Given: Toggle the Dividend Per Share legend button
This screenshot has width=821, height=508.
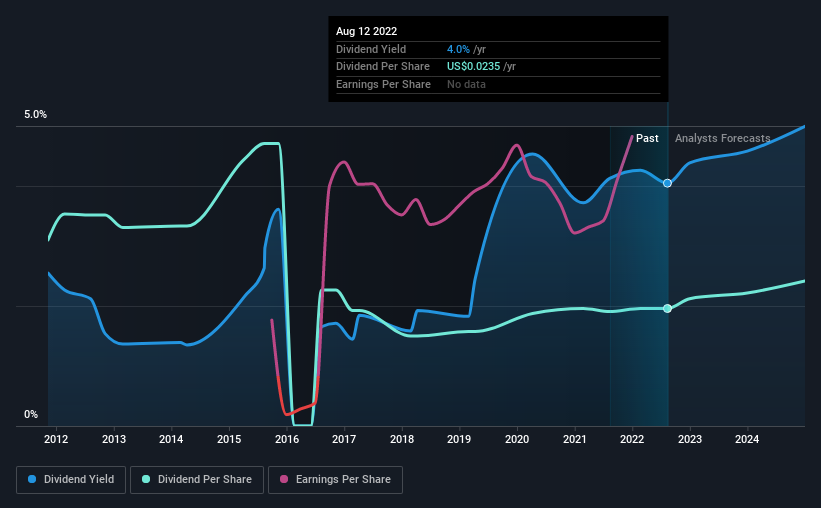Looking at the screenshot, I should coord(197,480).
